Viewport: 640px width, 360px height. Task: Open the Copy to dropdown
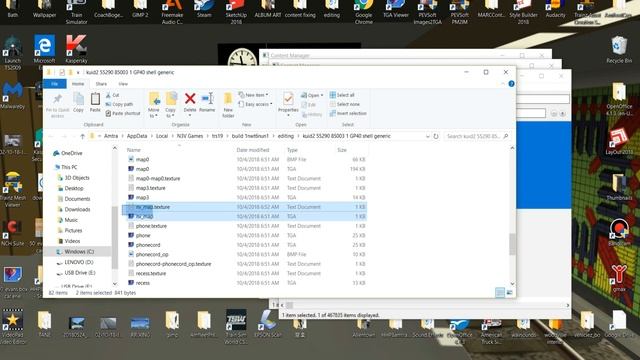click(x=171, y=105)
